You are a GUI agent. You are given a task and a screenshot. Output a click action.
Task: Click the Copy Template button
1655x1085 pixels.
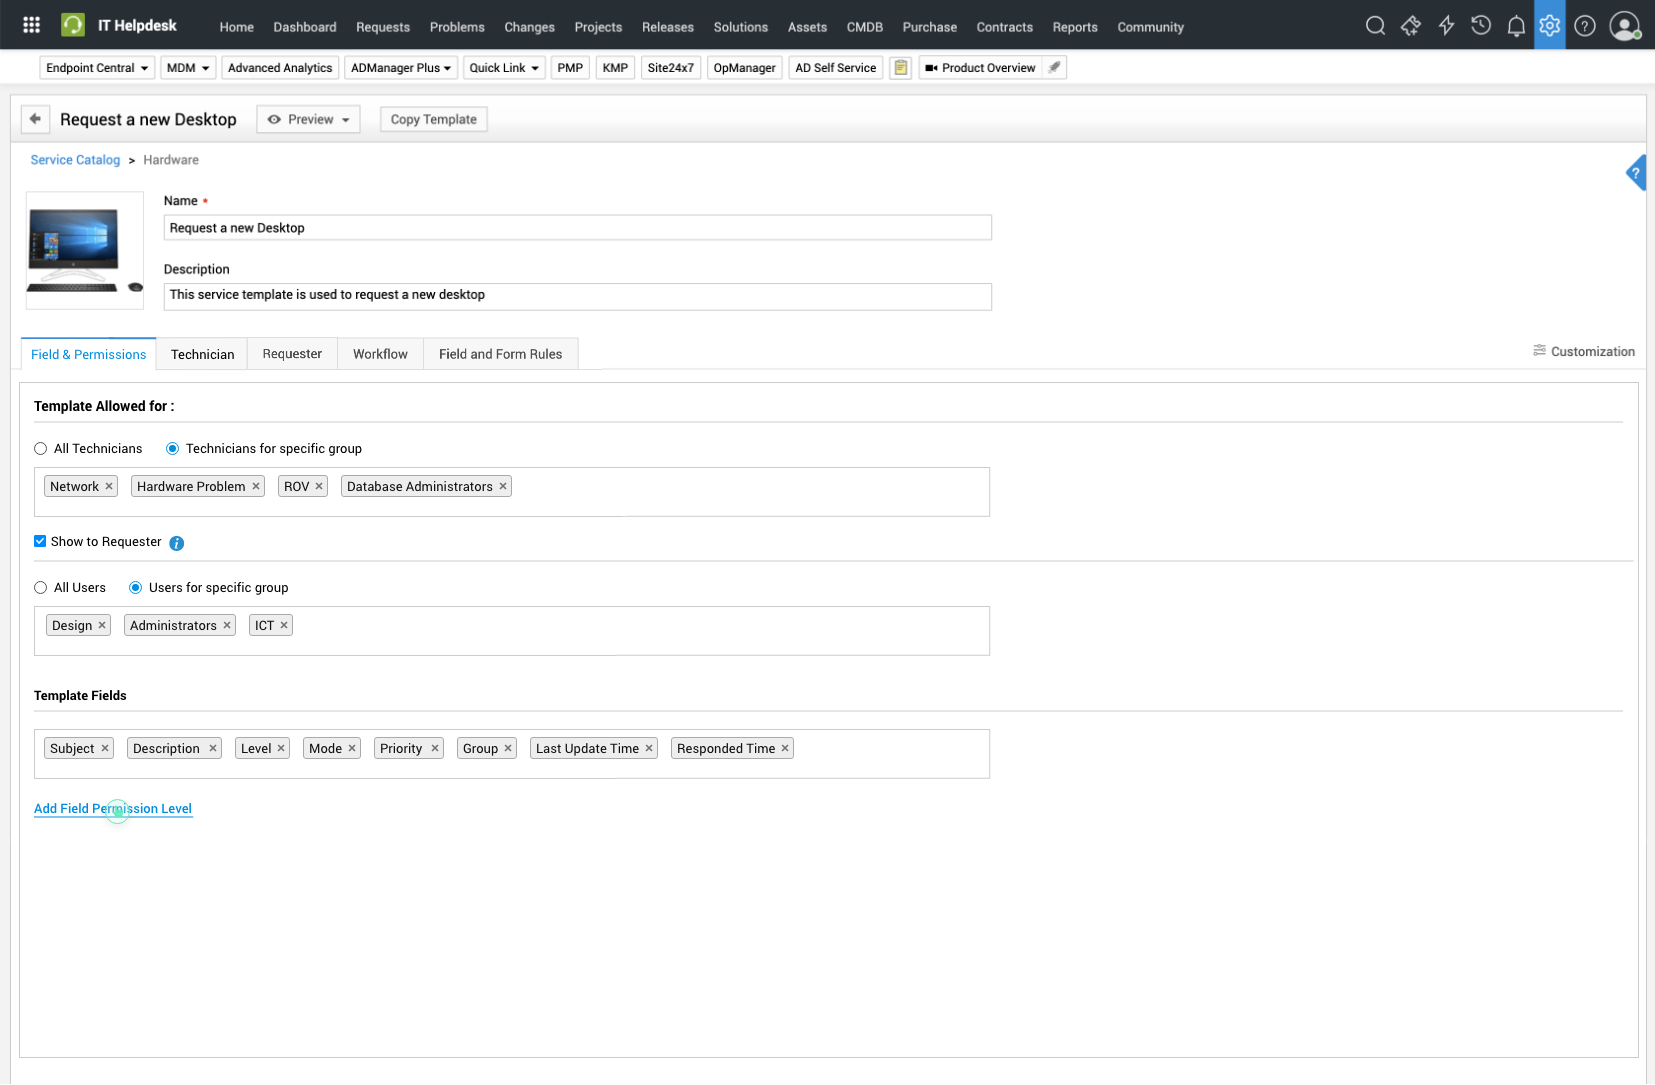(x=433, y=119)
